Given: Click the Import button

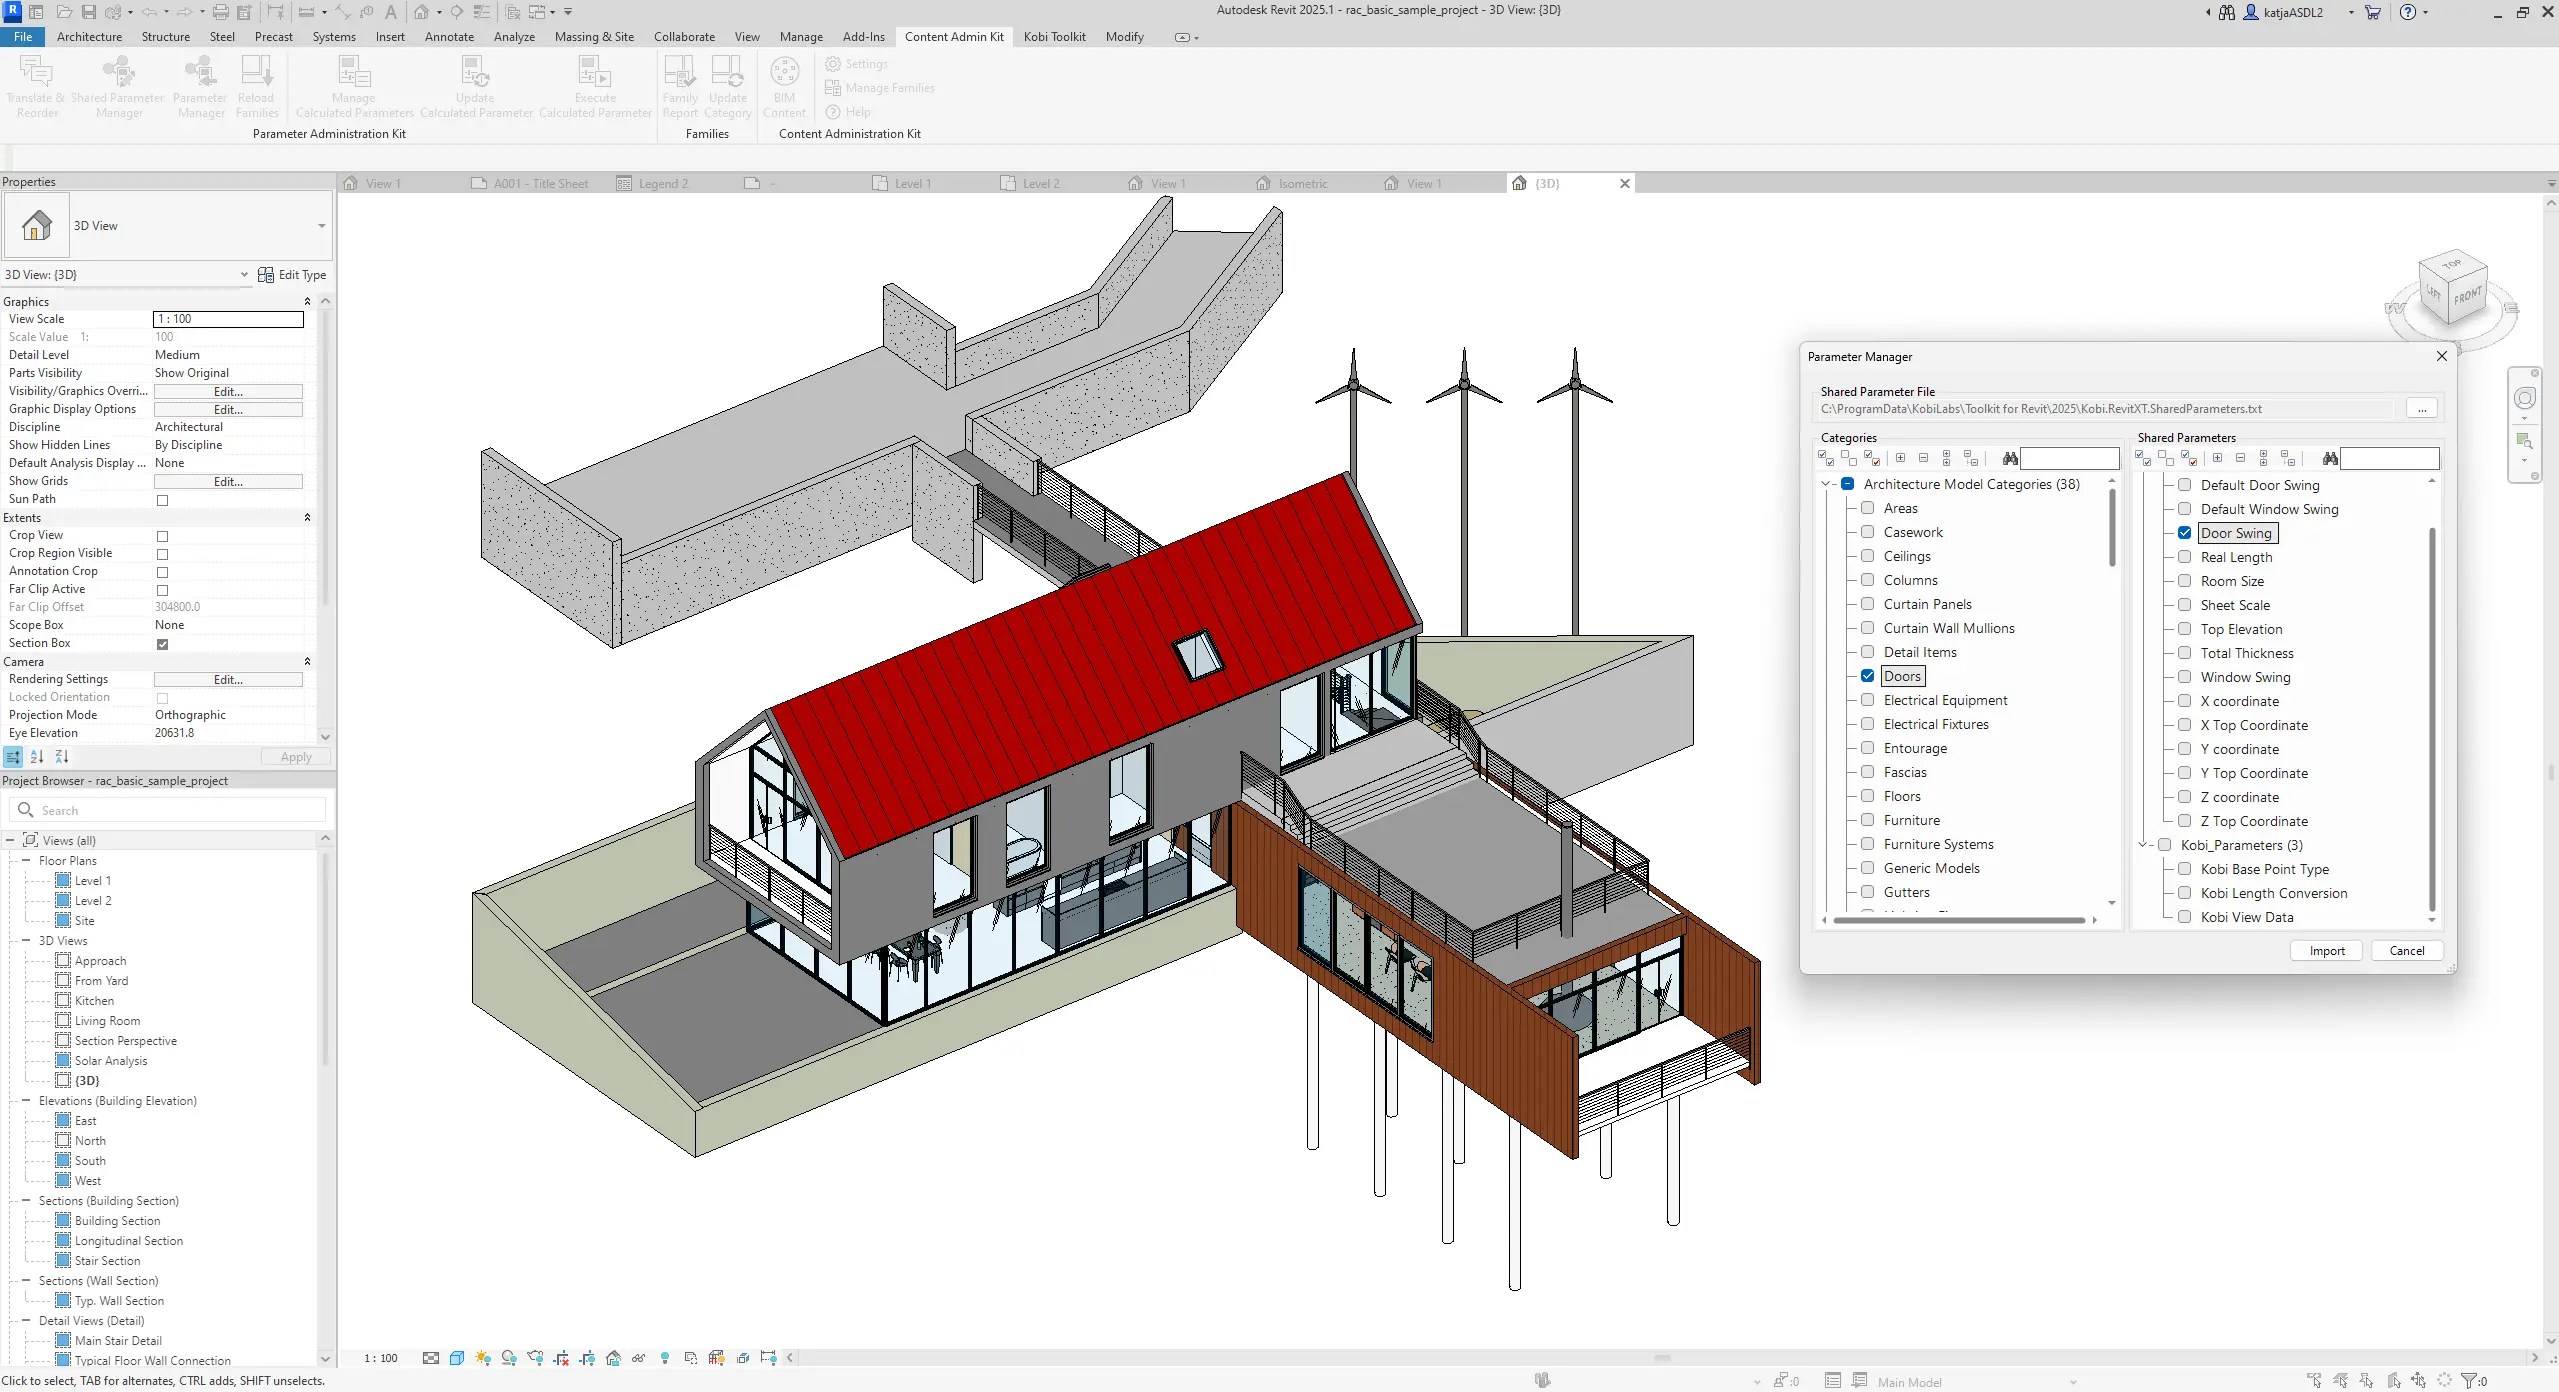Looking at the screenshot, I should [2326, 951].
